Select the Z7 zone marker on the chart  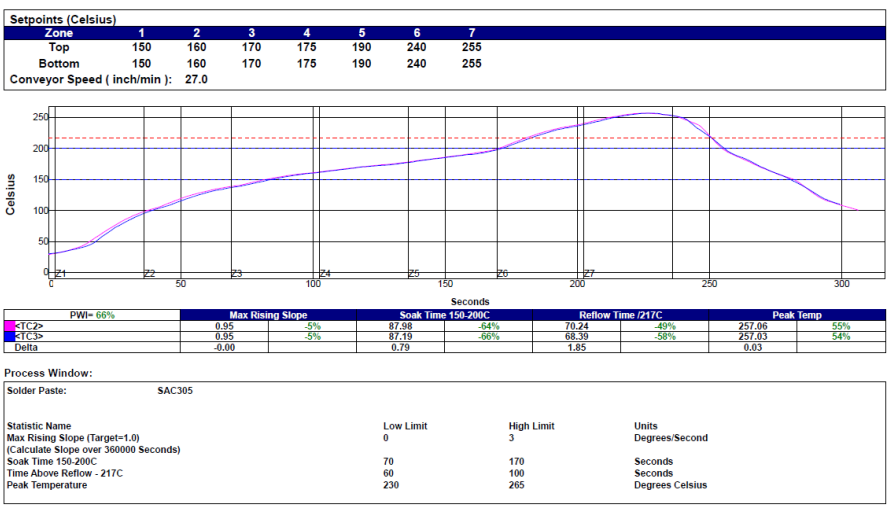589,274
